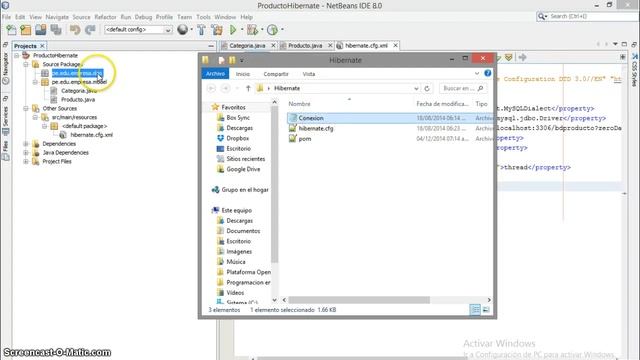Collapse the pe.edu.empresa.model package
Viewport: 640px width, 360px height.
pos(35,82)
